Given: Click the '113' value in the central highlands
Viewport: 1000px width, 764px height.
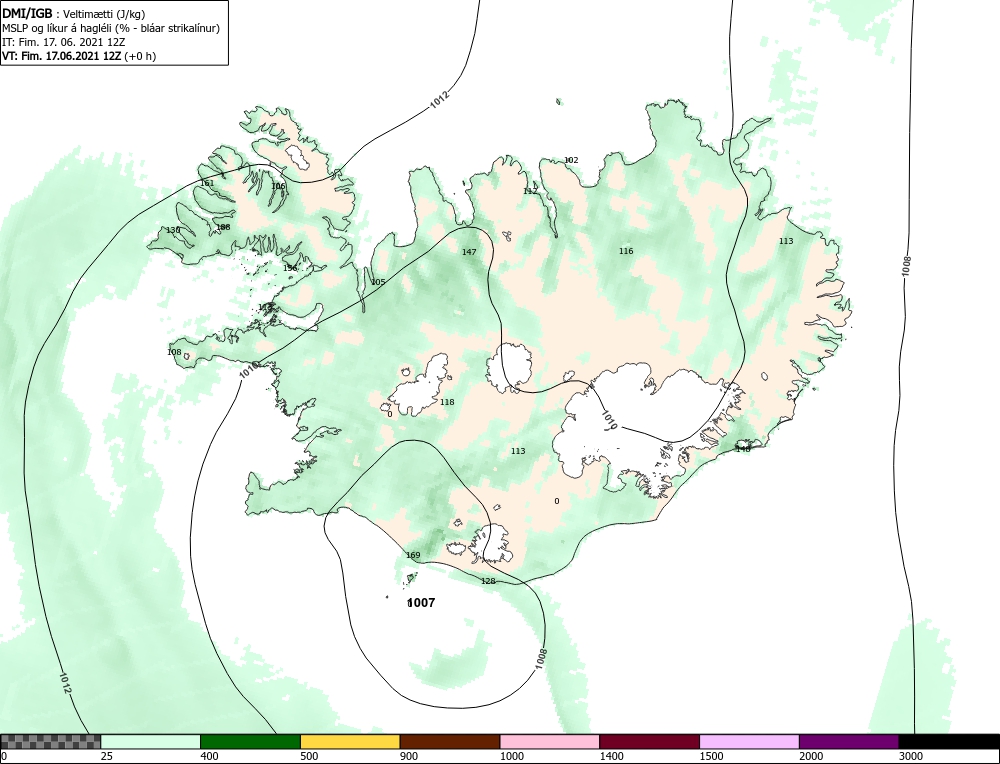Looking at the screenshot, I should coord(518,451).
